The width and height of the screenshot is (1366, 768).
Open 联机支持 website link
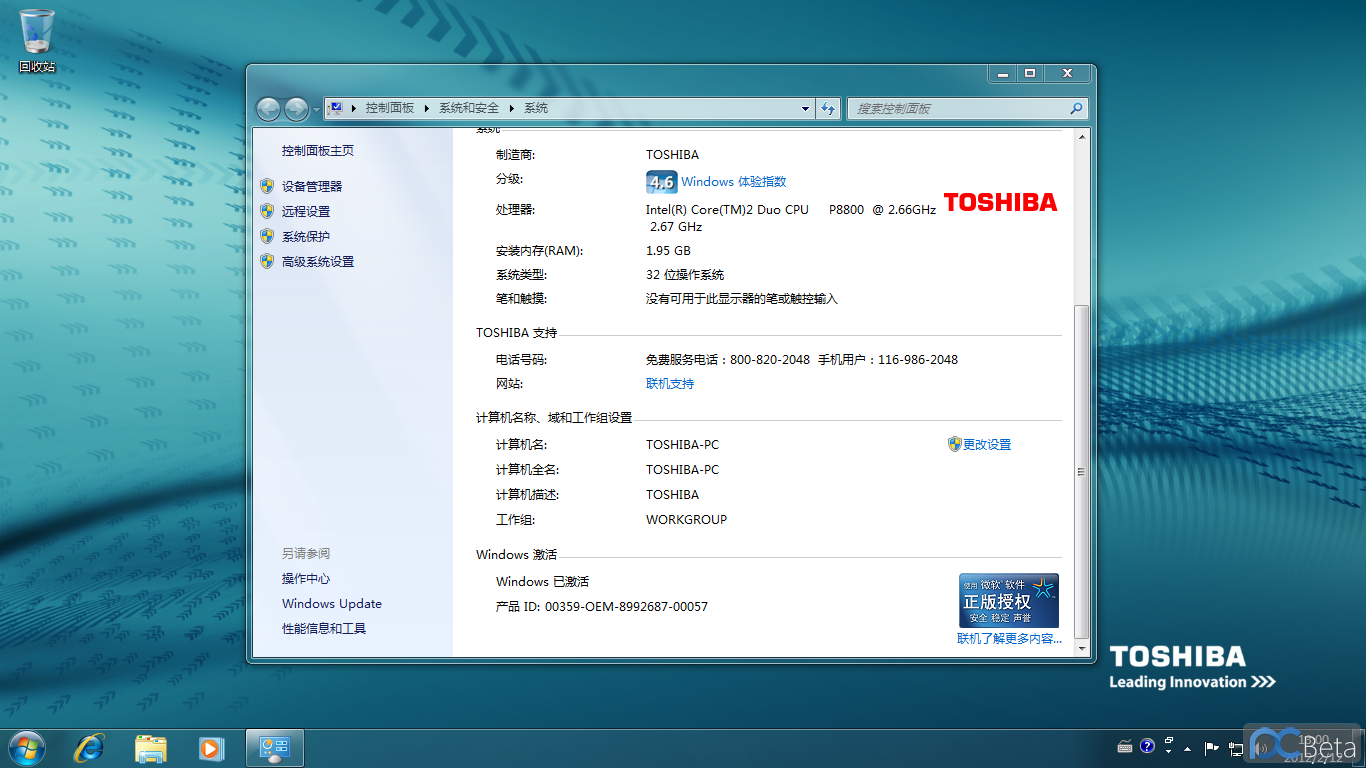tap(670, 384)
